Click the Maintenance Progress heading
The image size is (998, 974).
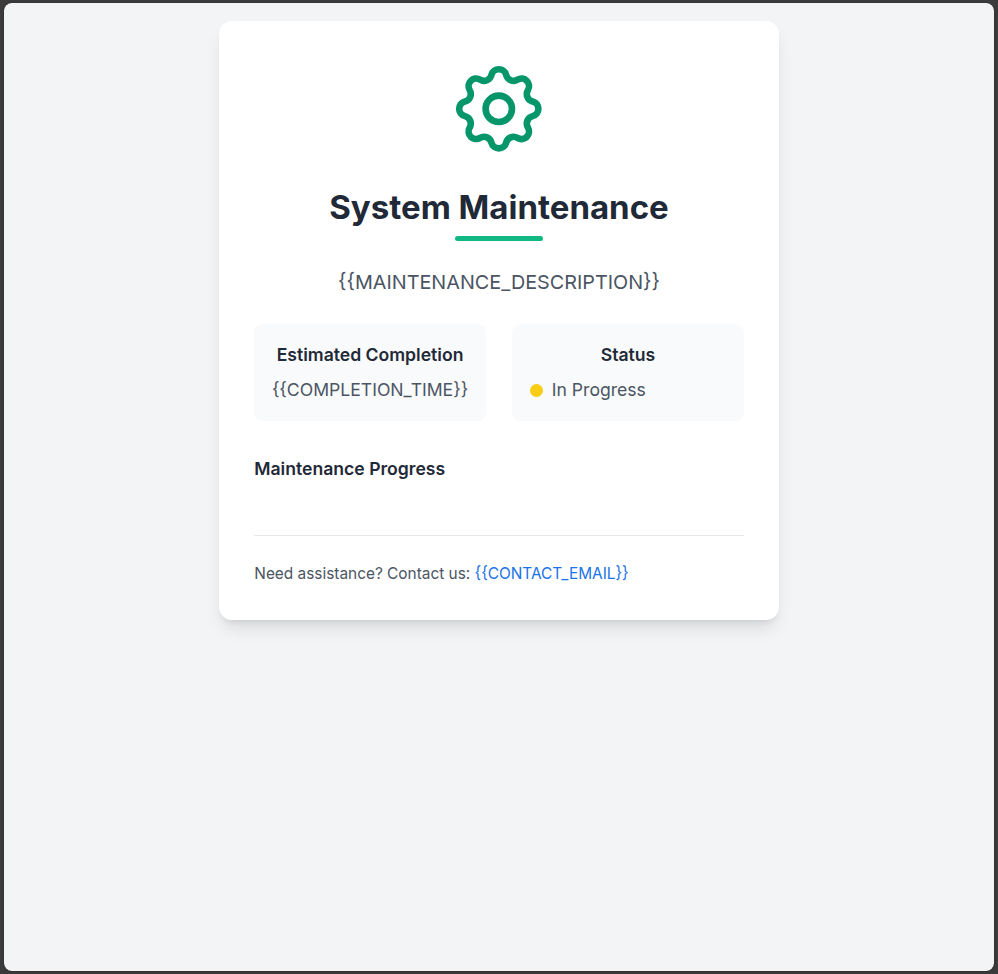349,469
